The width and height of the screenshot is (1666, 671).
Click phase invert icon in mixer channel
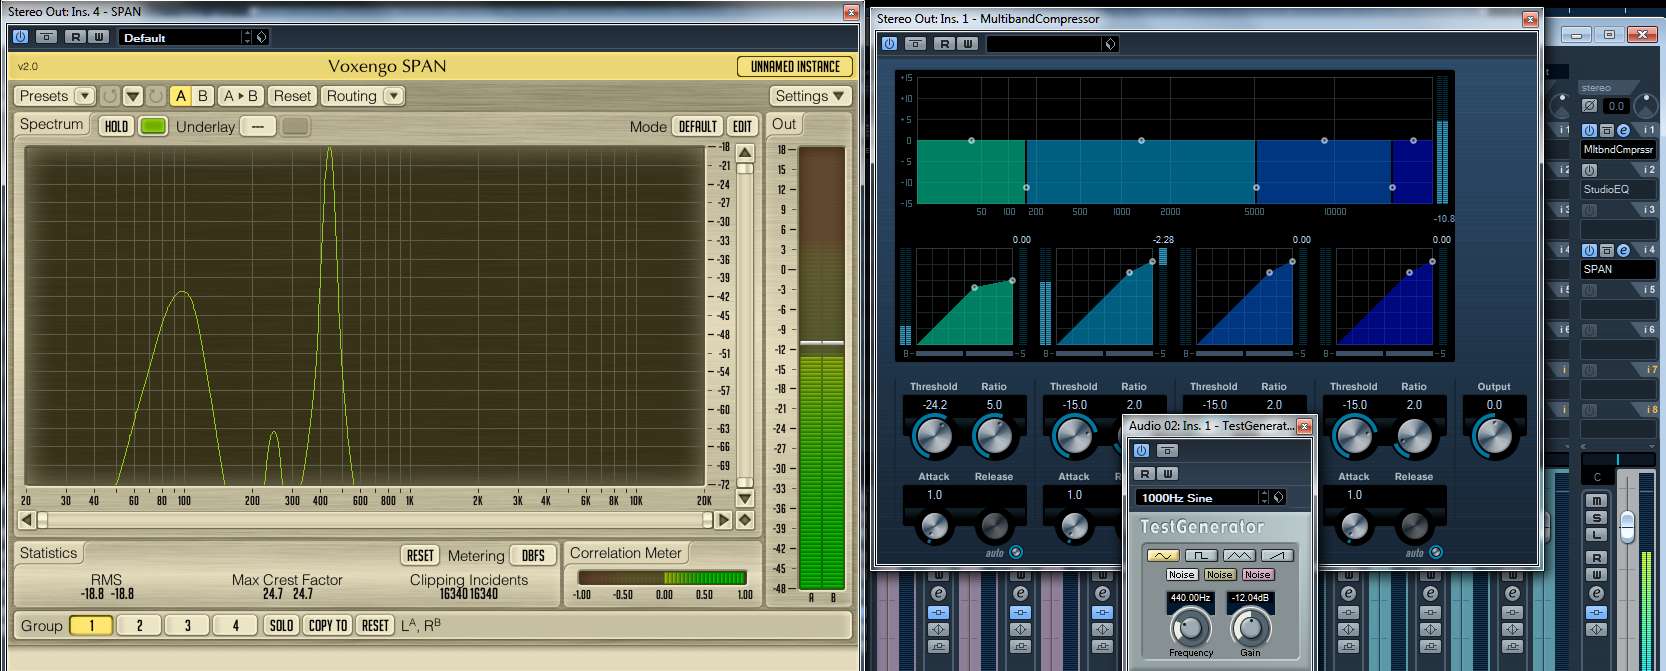1589,105
